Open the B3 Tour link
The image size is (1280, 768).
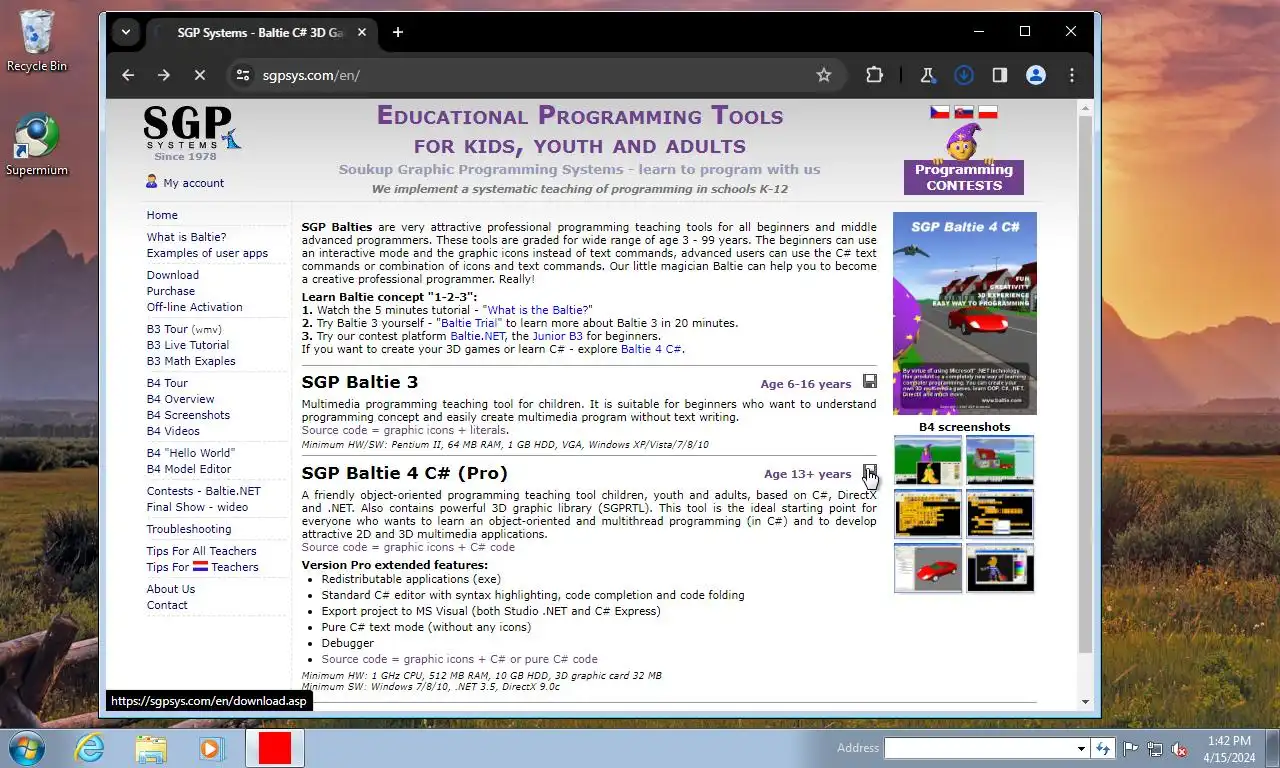(x=167, y=329)
